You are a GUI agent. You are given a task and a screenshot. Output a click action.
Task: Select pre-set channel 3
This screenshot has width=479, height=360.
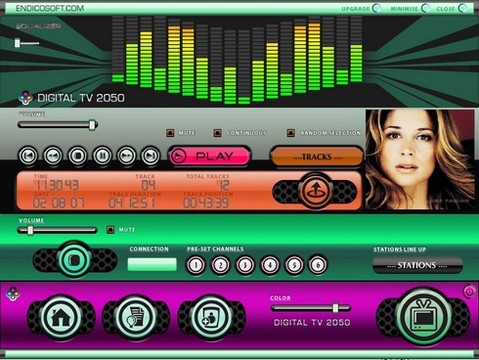245,265
